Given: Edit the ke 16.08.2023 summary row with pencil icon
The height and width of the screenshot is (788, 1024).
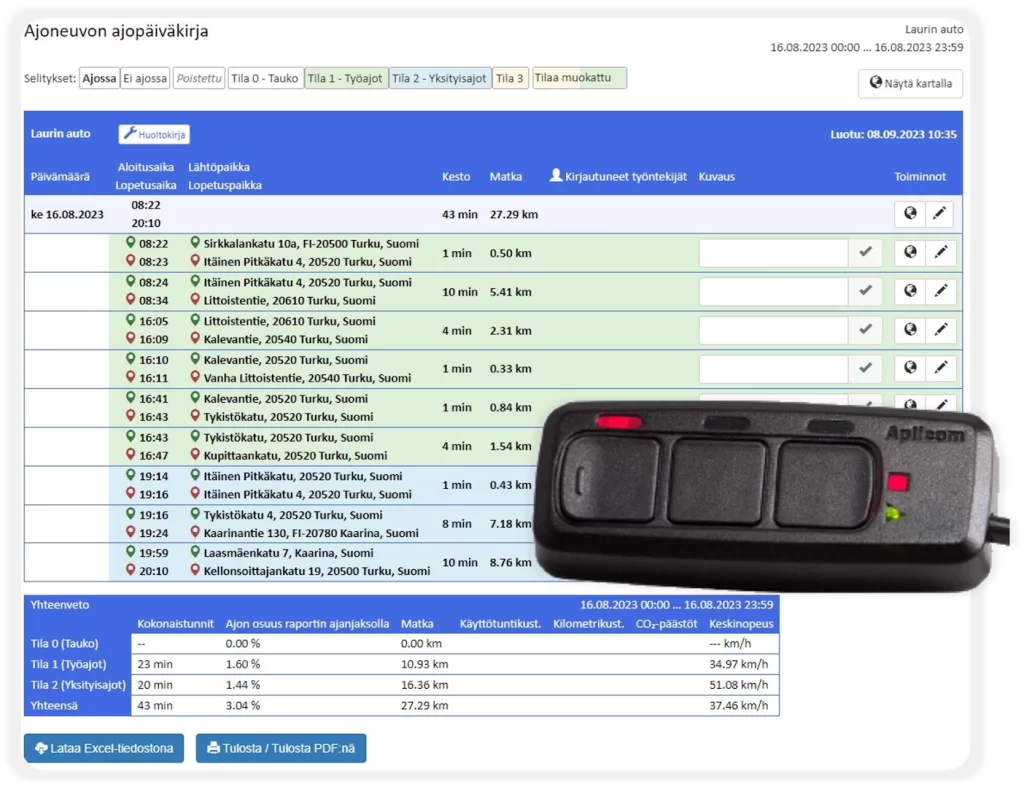Looking at the screenshot, I should (x=940, y=214).
